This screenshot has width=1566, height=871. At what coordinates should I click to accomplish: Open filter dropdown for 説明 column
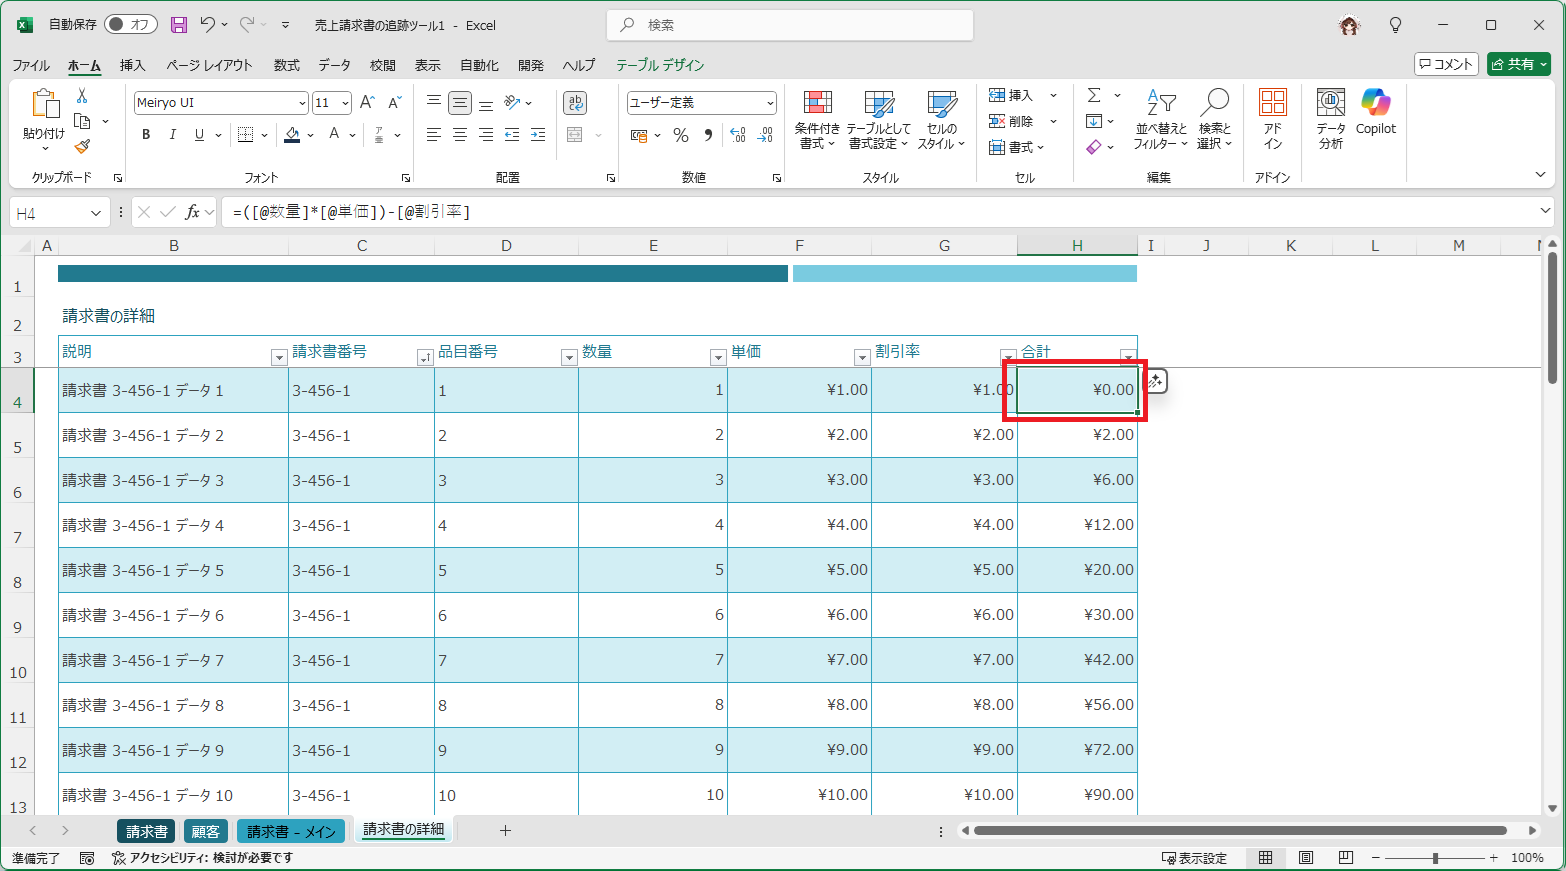(x=279, y=358)
